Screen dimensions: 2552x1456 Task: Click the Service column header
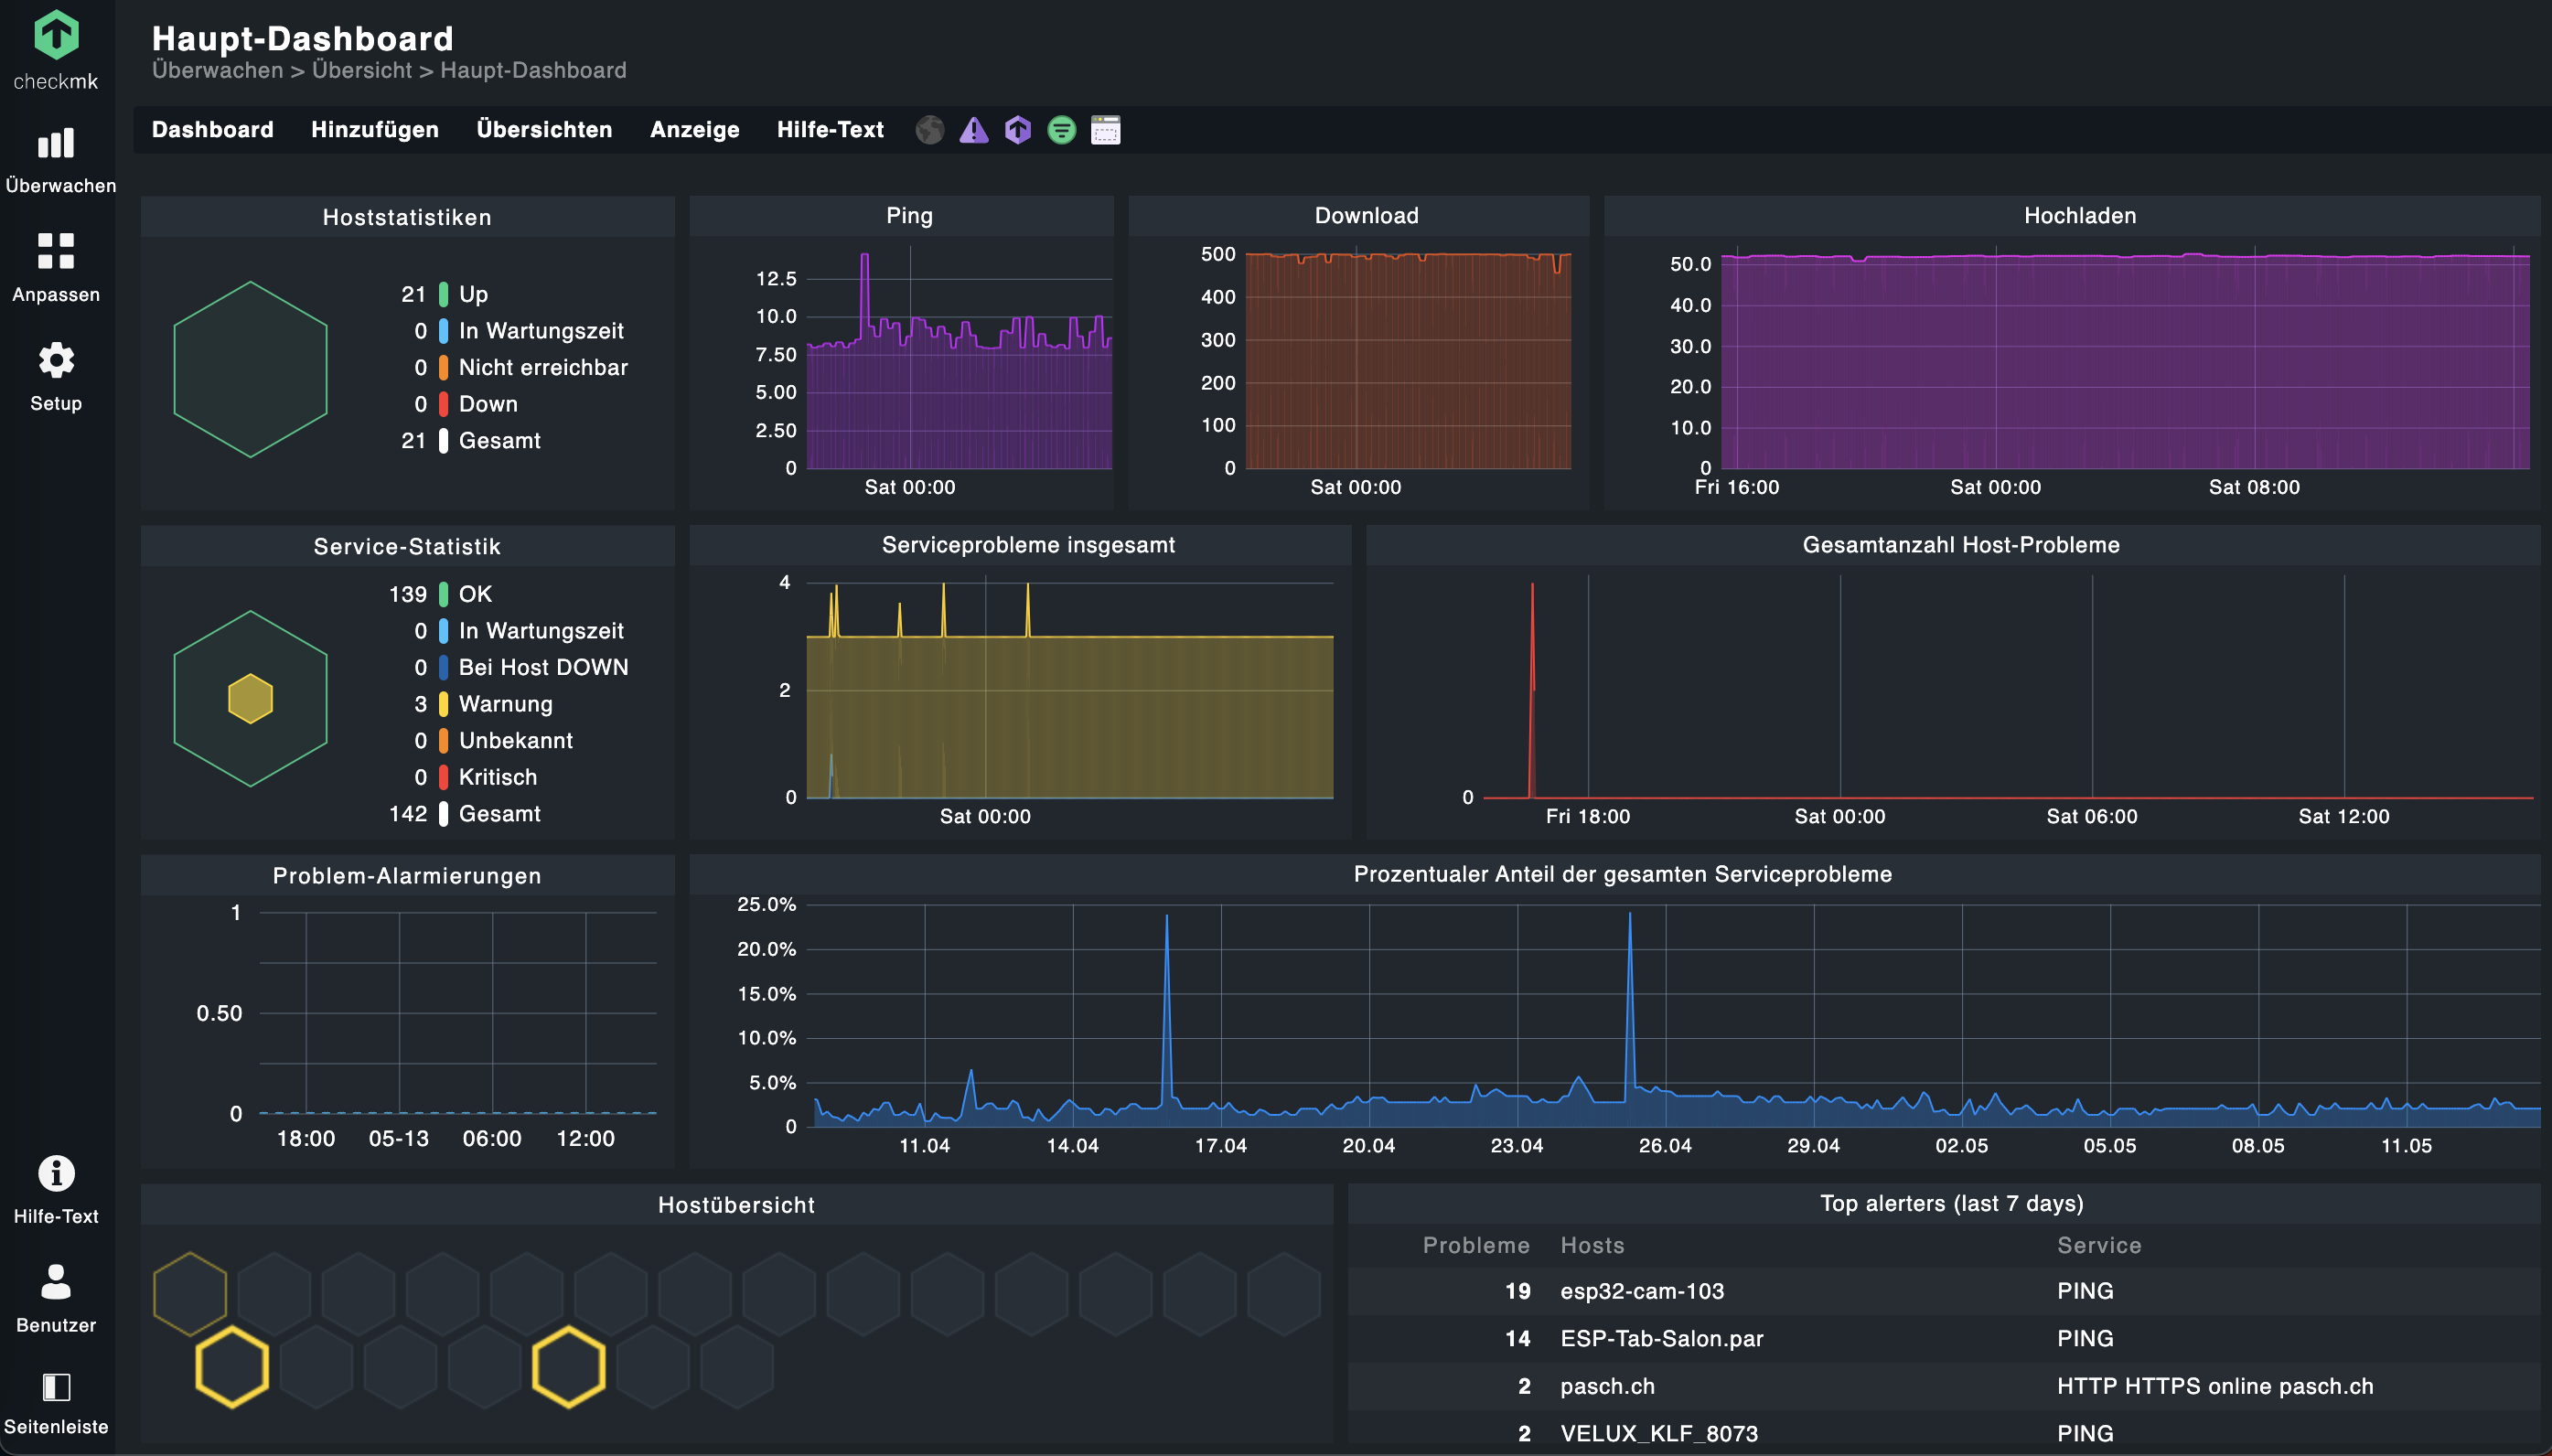[x=2099, y=1246]
